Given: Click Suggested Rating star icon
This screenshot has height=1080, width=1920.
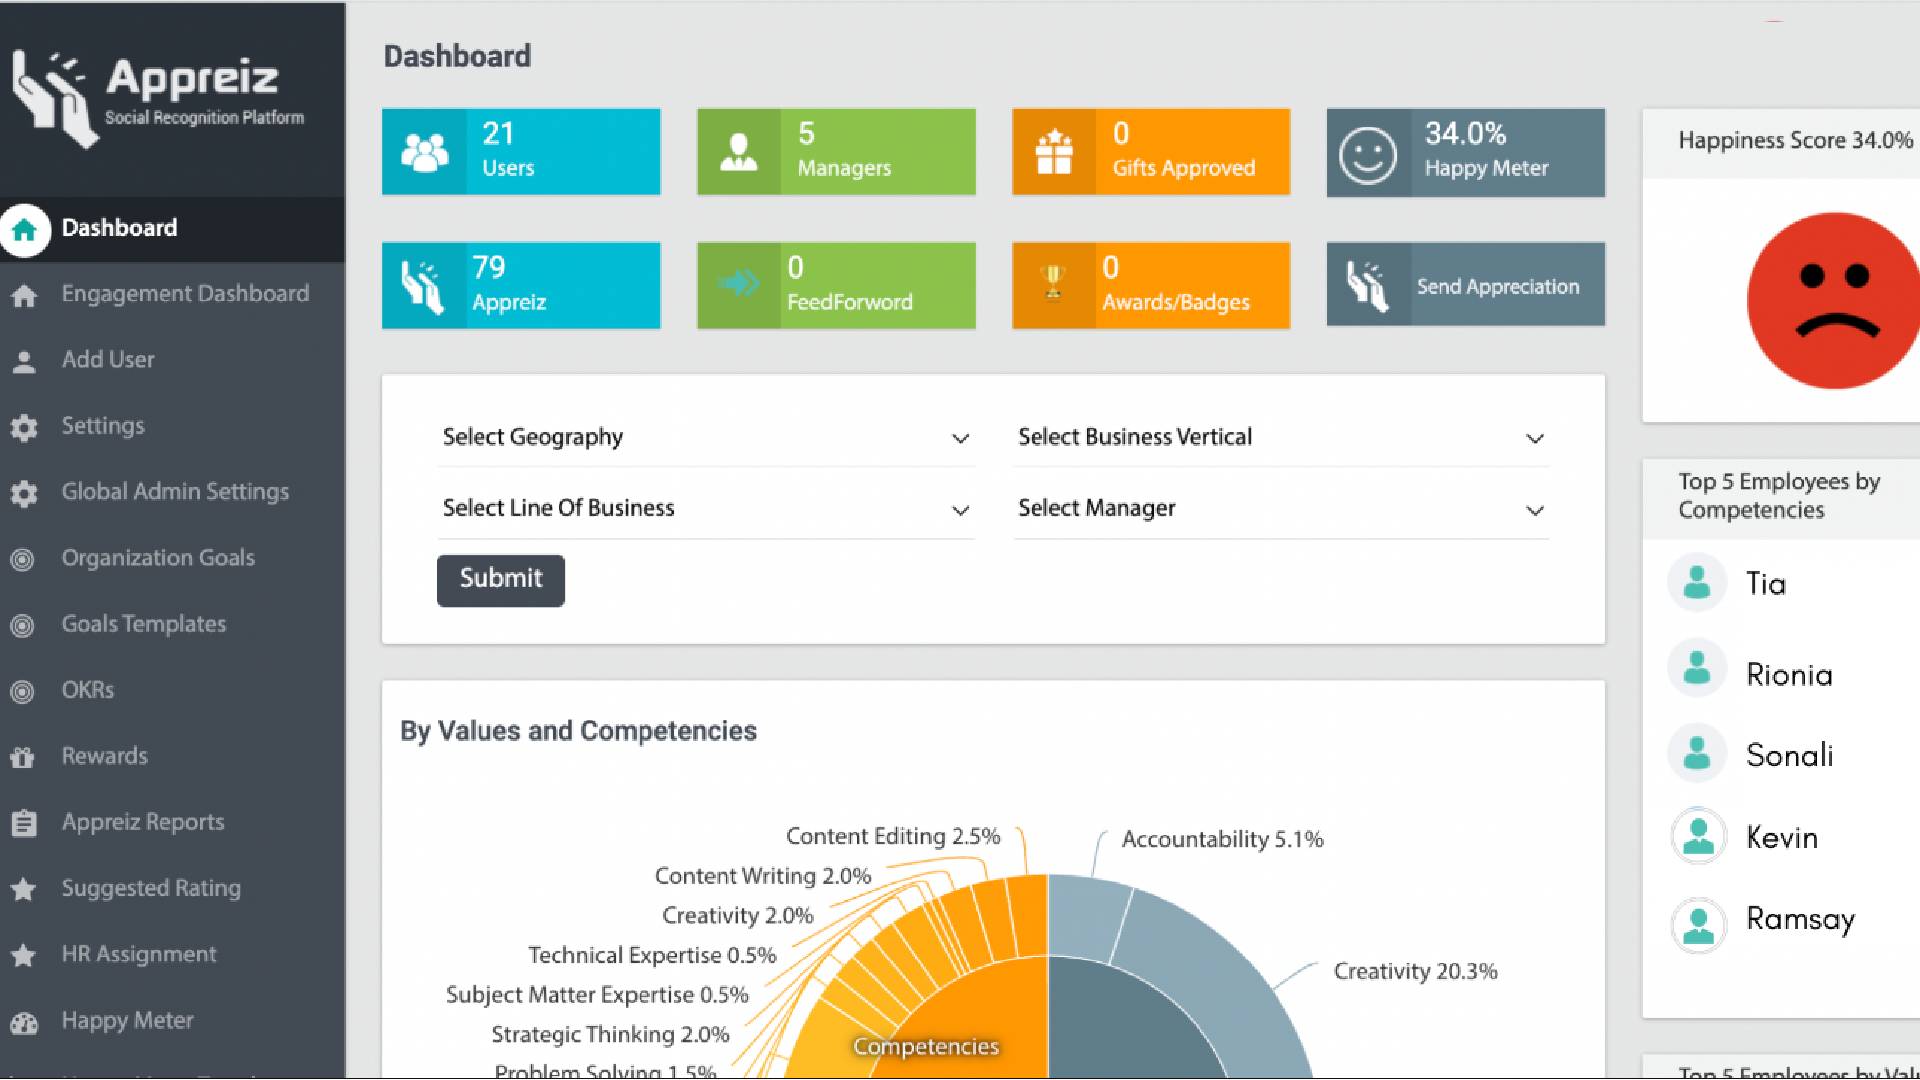Looking at the screenshot, I should pyautogui.click(x=24, y=889).
